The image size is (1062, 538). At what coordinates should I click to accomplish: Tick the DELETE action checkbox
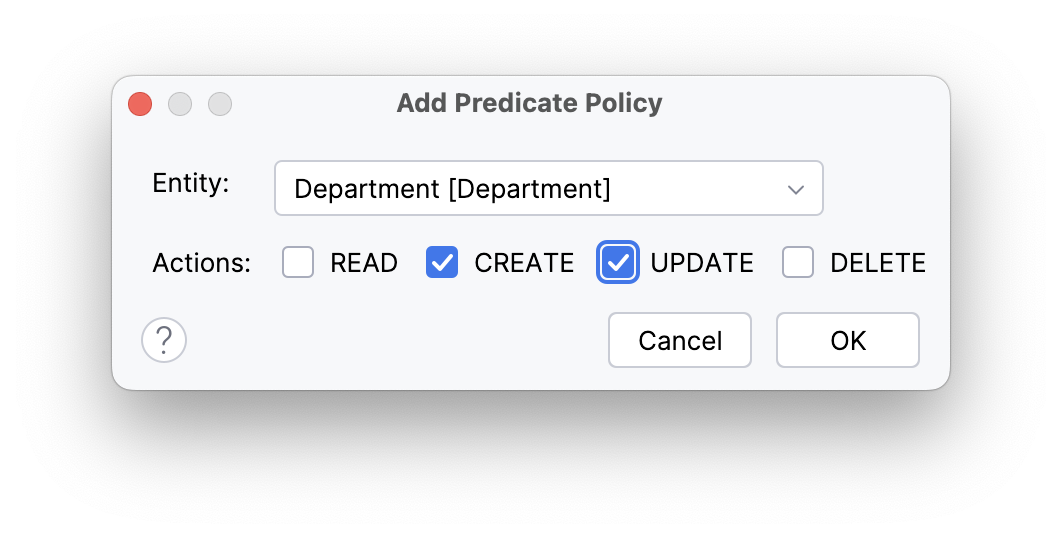(798, 263)
